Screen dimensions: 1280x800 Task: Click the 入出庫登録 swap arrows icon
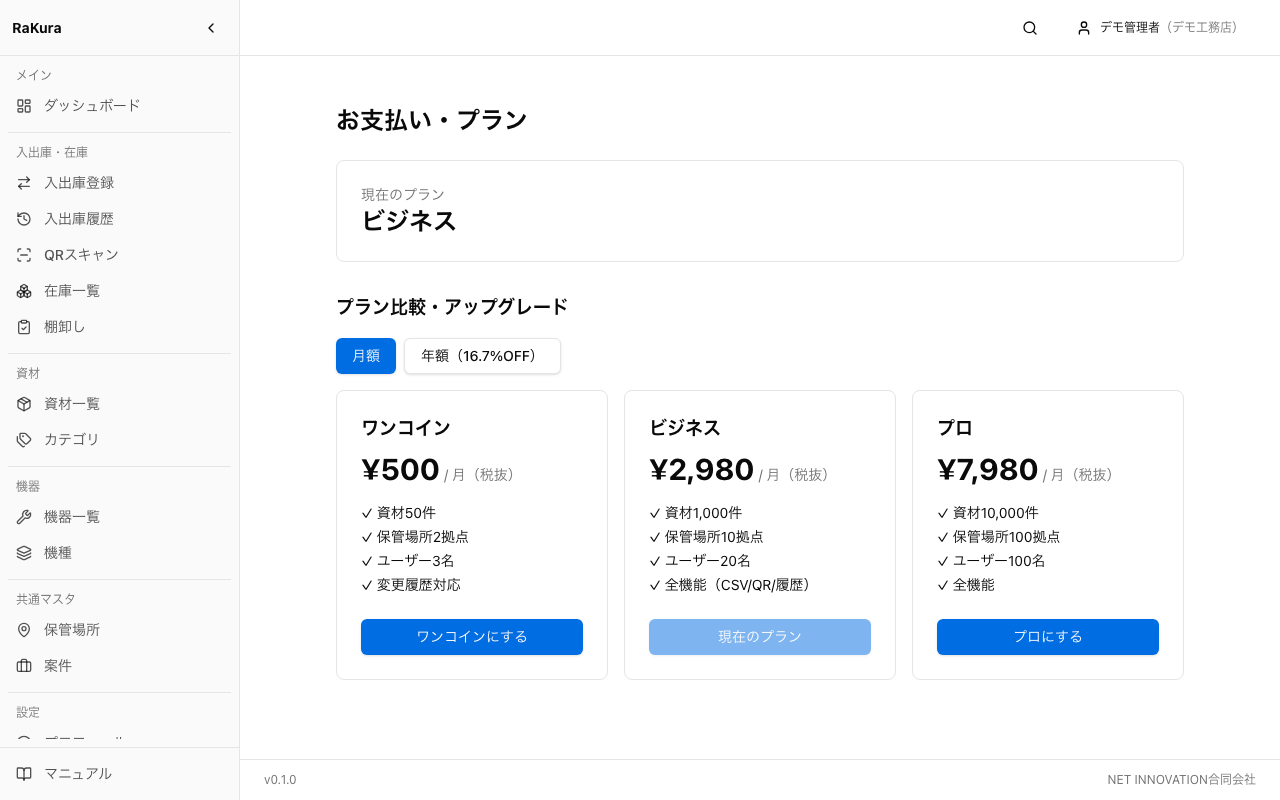tap(24, 183)
